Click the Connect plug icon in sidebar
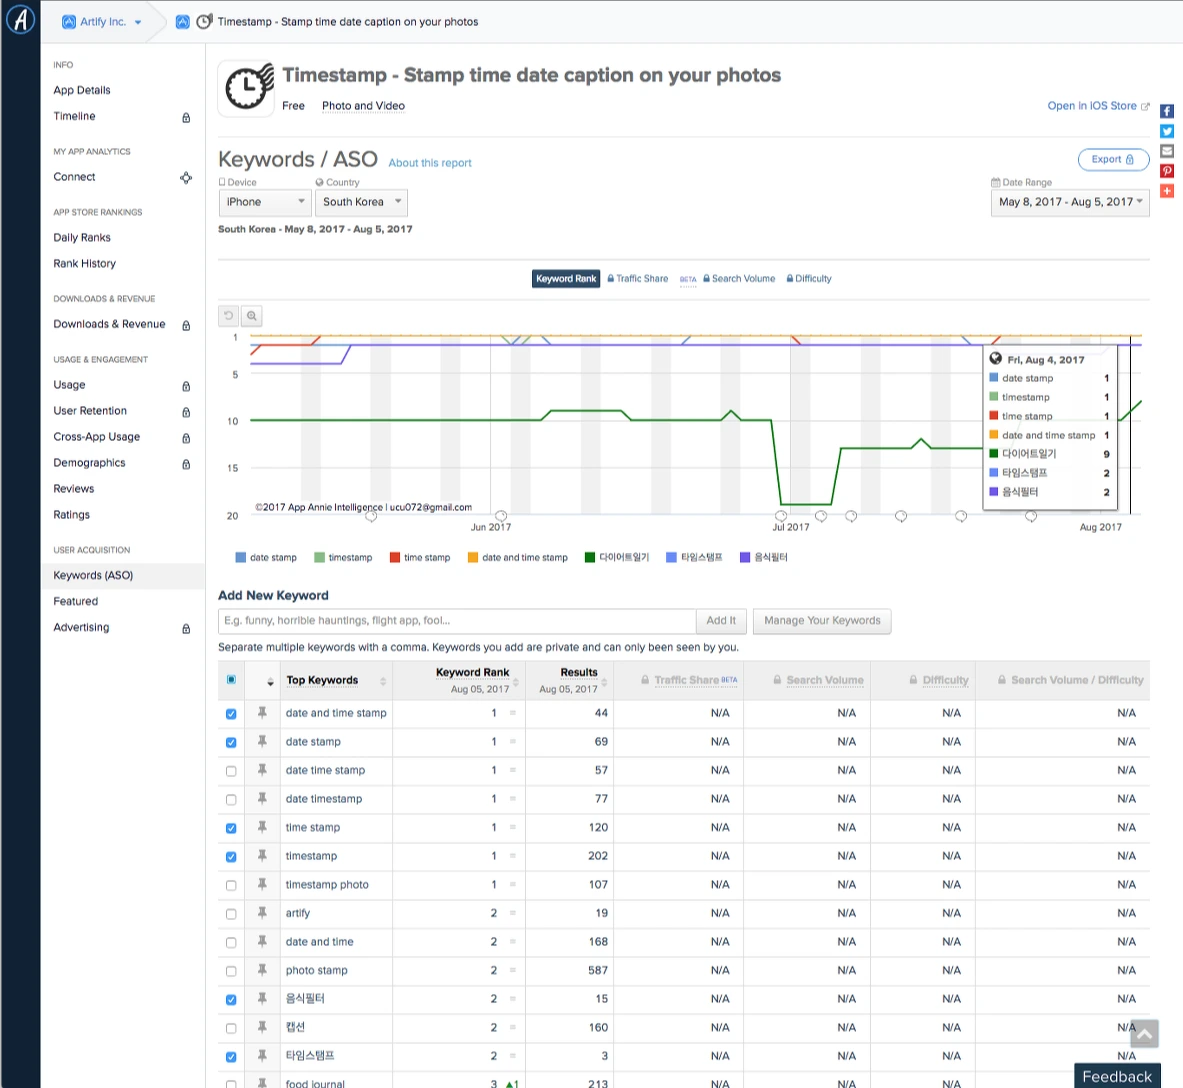The image size is (1183, 1088). [186, 177]
